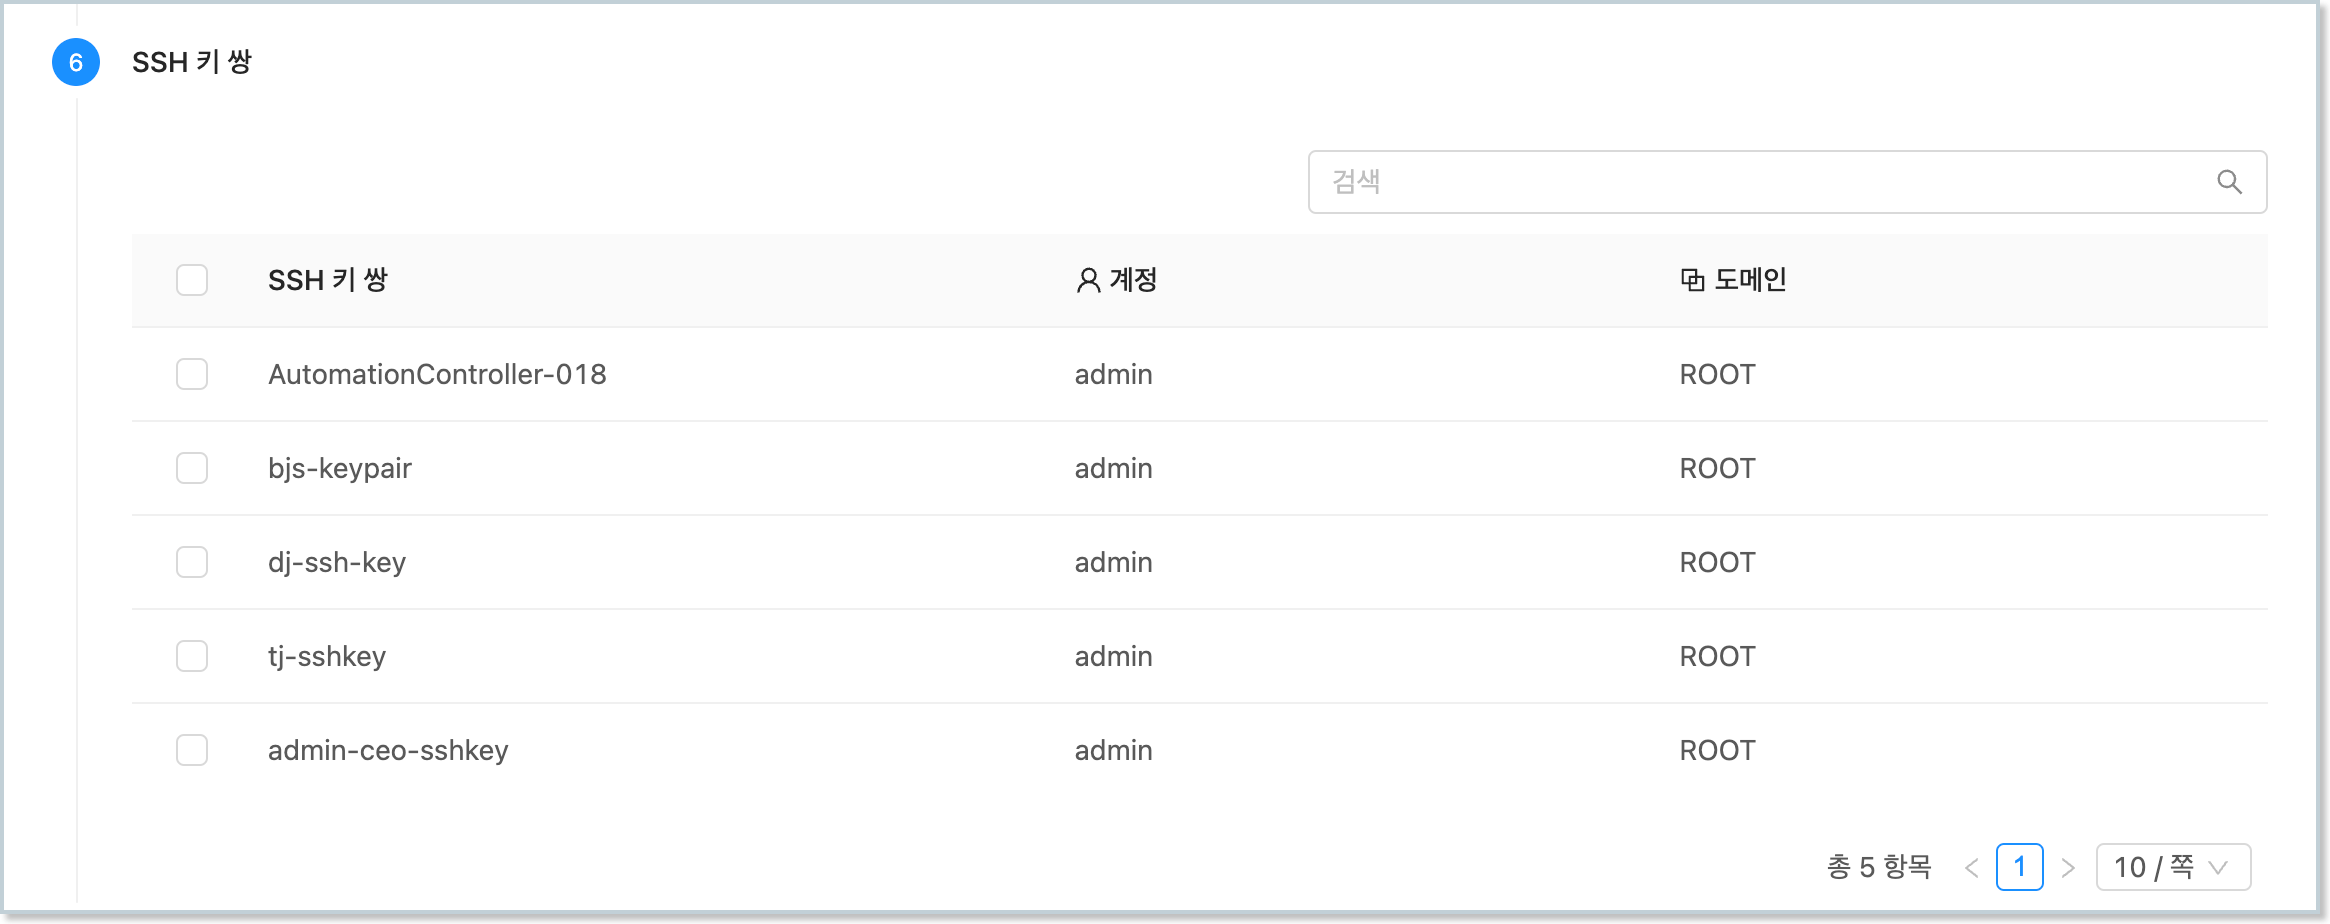Click admin account in bjs-keypair row
Screen dimensions: 2330x924
click(x=1113, y=468)
